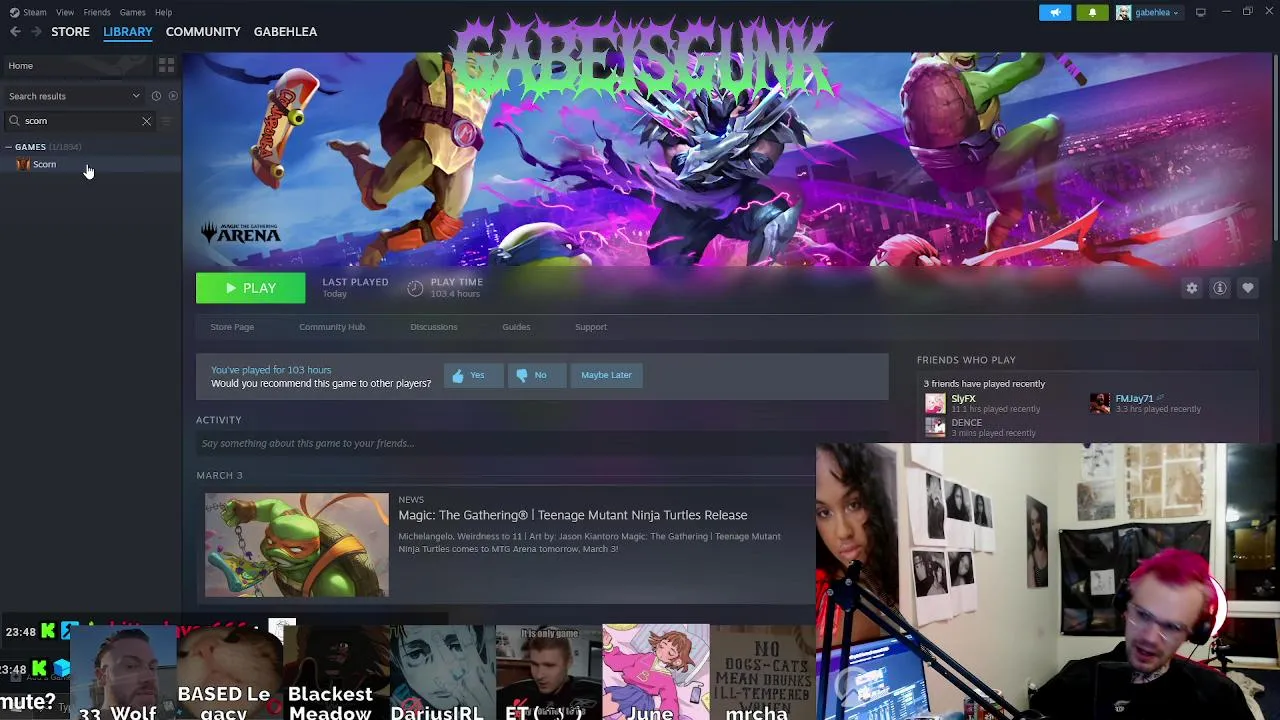The image size is (1280, 720).
Task: Add game to favorites heart icon
Action: click(x=1248, y=288)
